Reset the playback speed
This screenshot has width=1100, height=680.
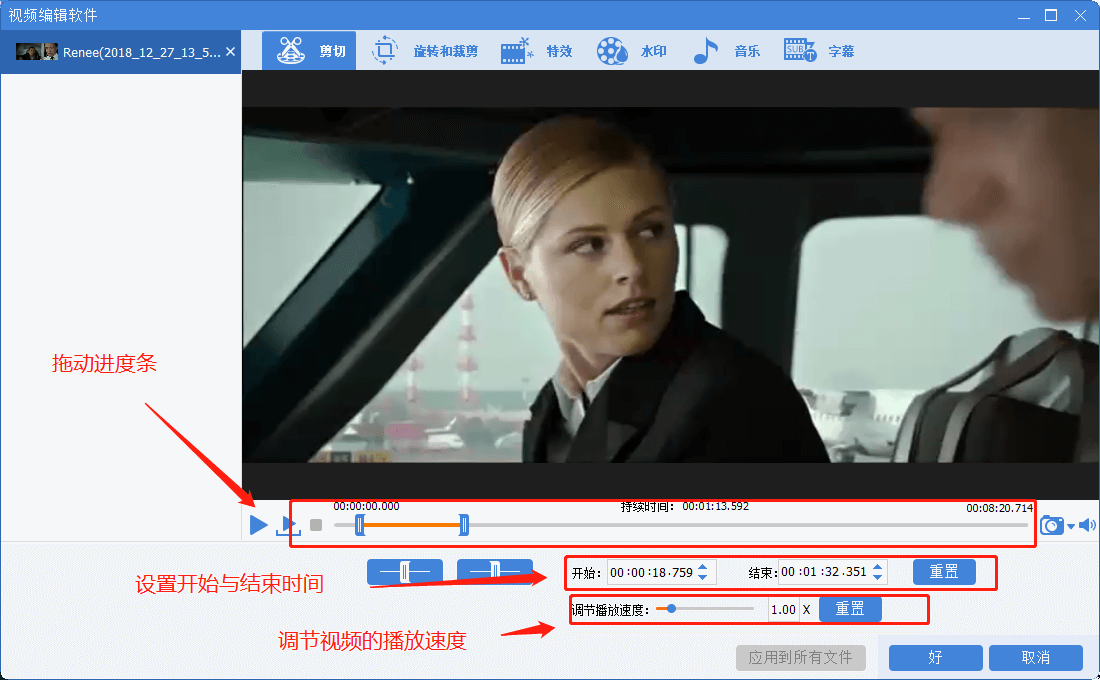tap(850, 609)
